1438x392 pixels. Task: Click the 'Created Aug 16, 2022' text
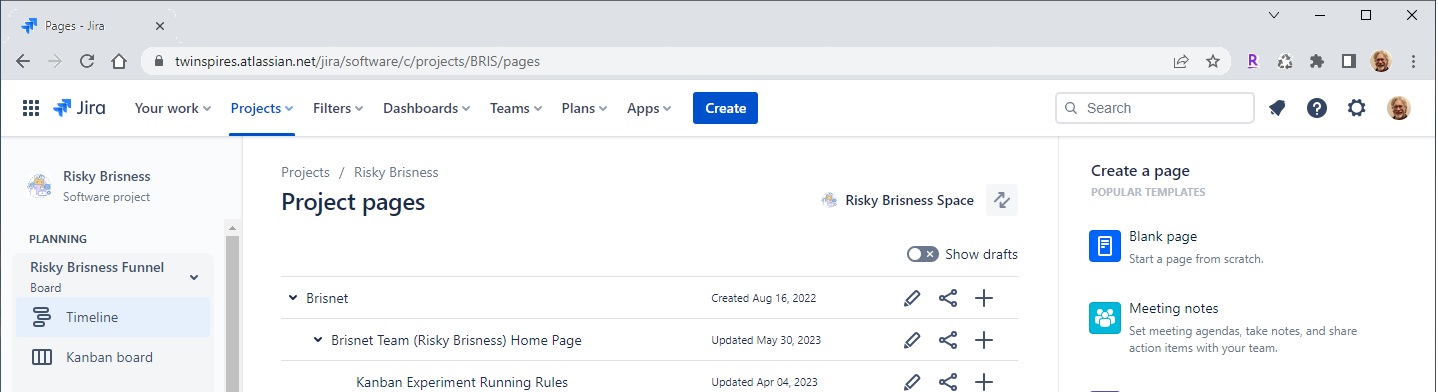(x=764, y=298)
